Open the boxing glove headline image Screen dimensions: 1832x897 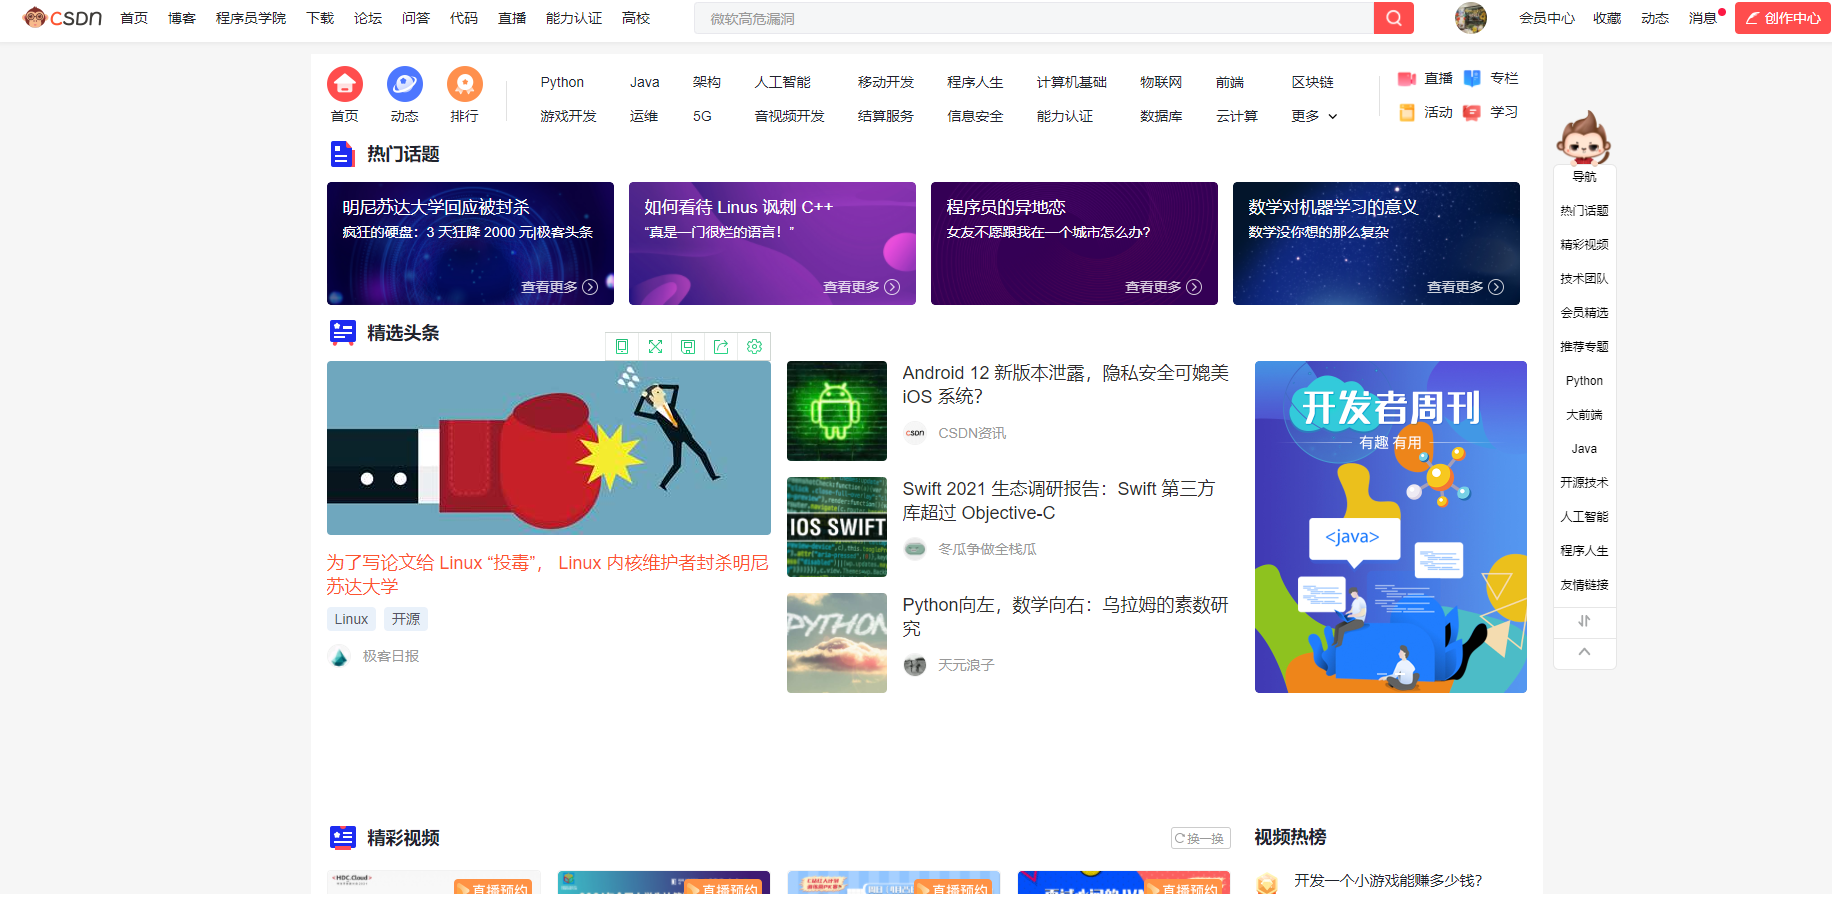[x=549, y=448]
